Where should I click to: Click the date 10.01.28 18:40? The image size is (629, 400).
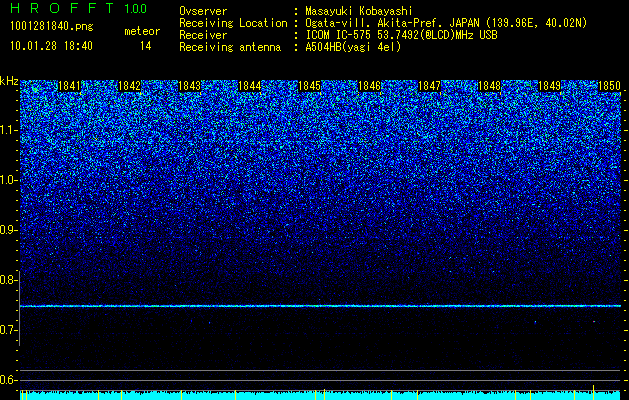coord(51,46)
